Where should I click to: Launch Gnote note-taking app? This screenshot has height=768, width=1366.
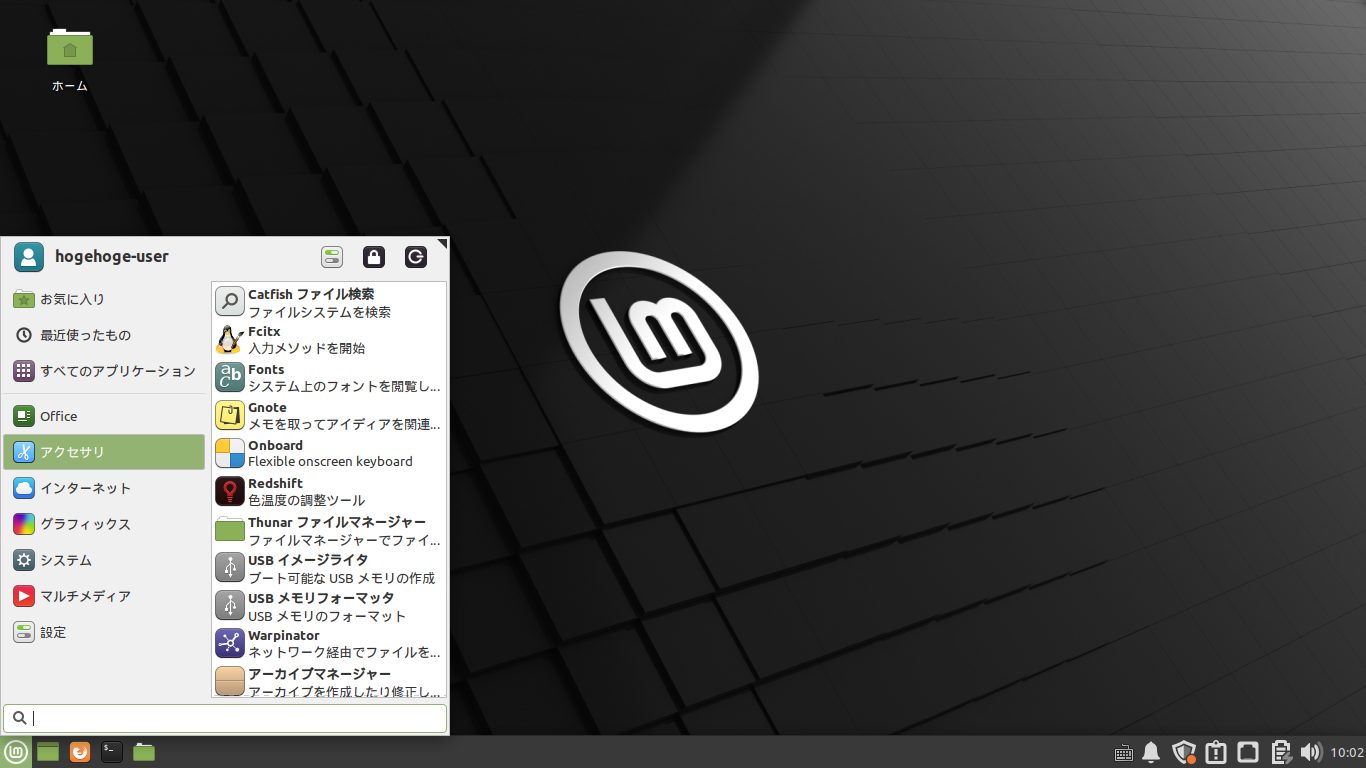click(329, 416)
